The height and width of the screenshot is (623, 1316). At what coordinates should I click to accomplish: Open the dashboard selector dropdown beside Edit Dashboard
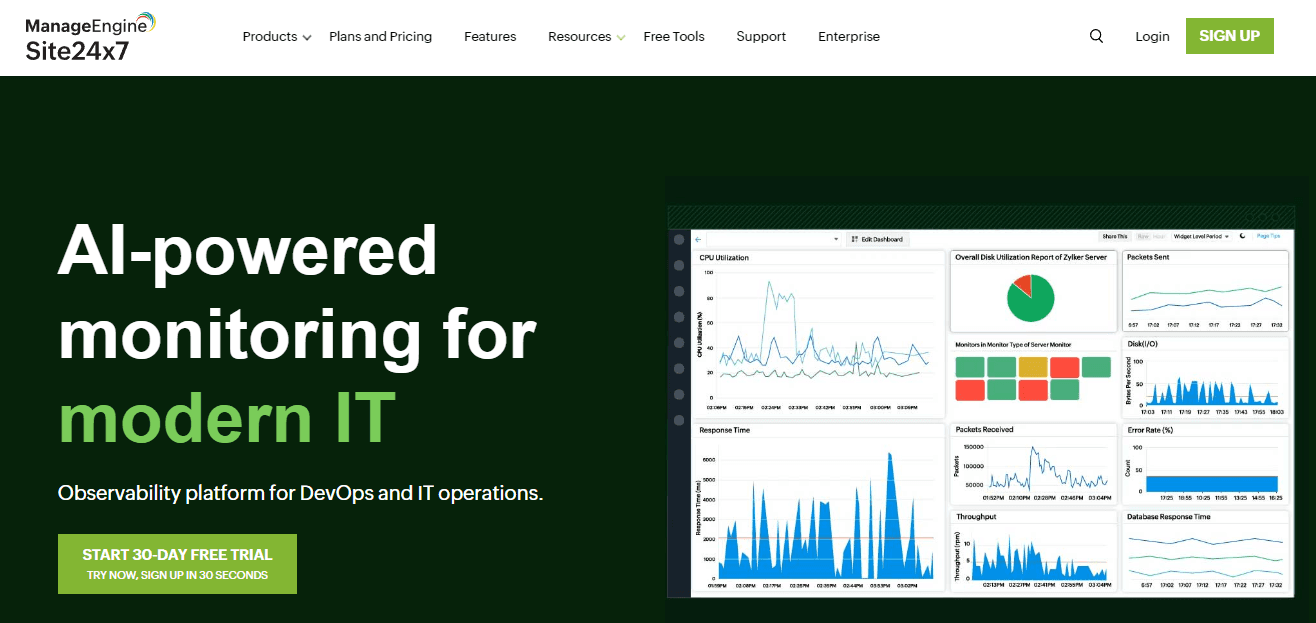click(x=773, y=239)
